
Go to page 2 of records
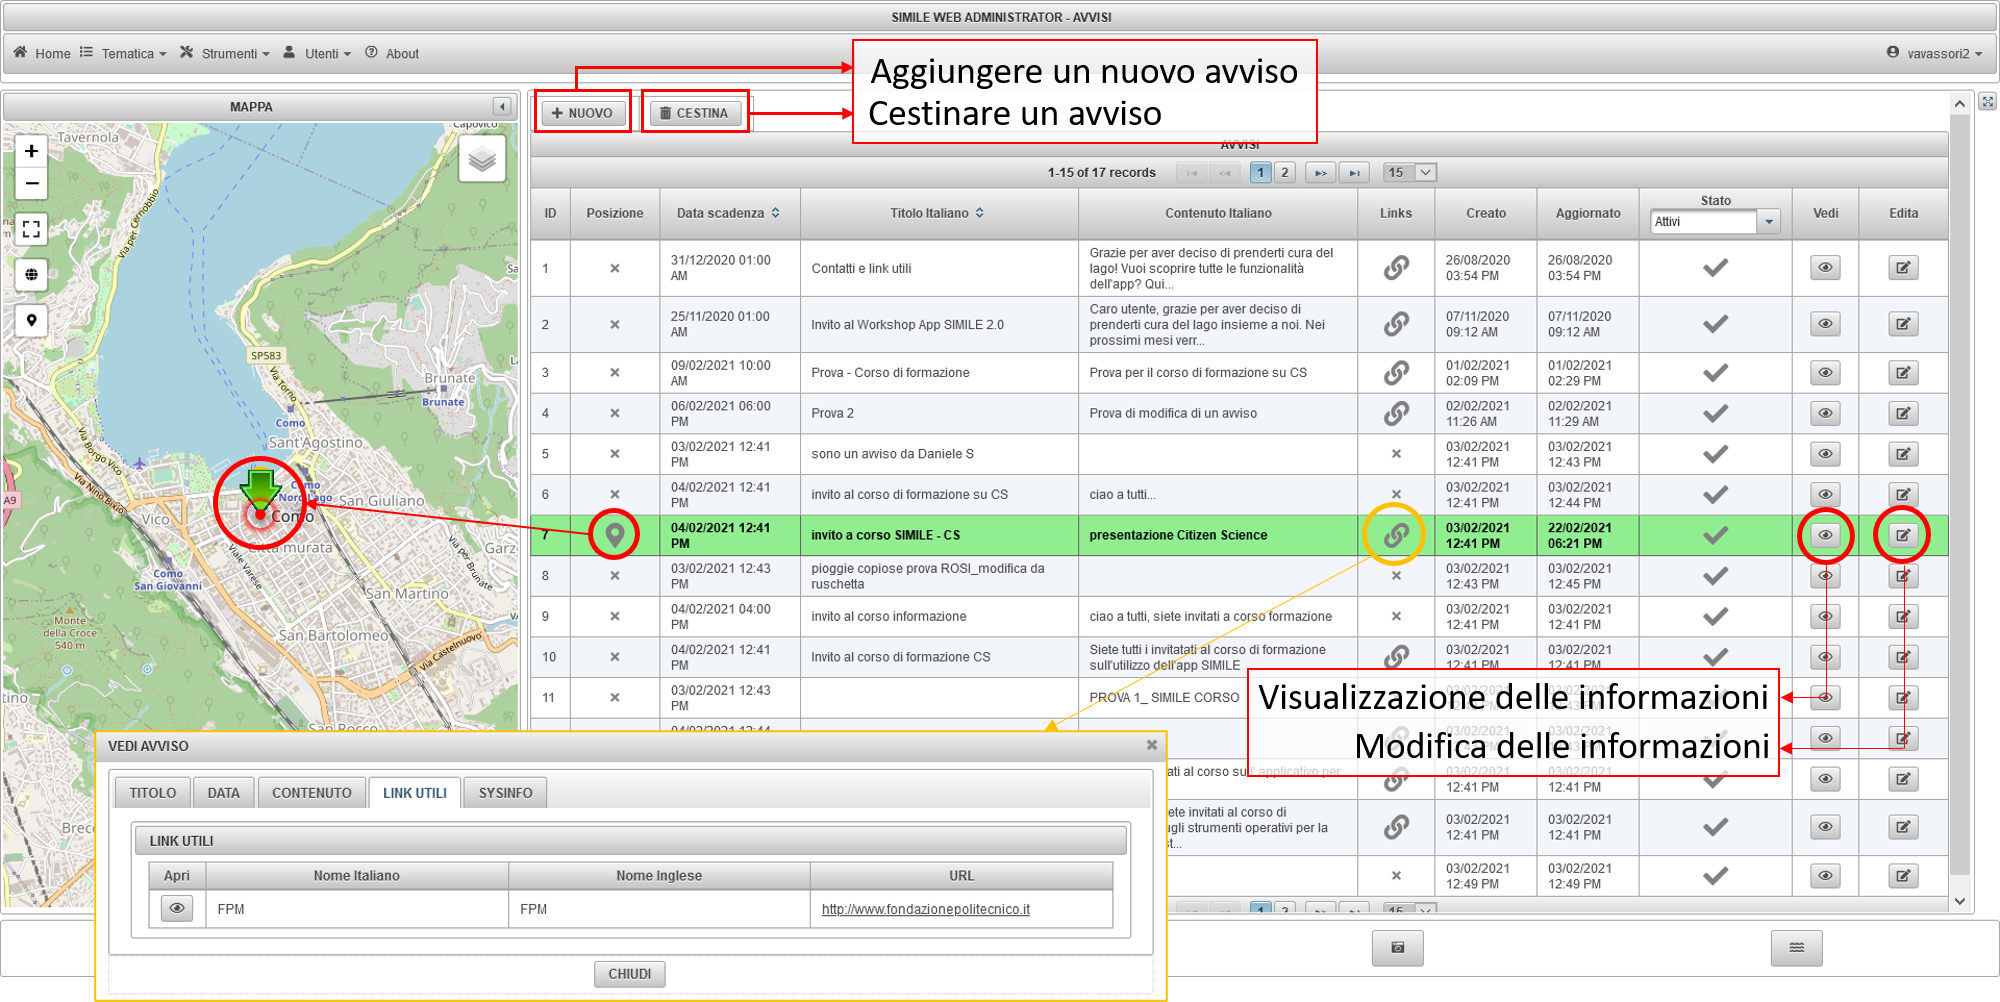1285,172
